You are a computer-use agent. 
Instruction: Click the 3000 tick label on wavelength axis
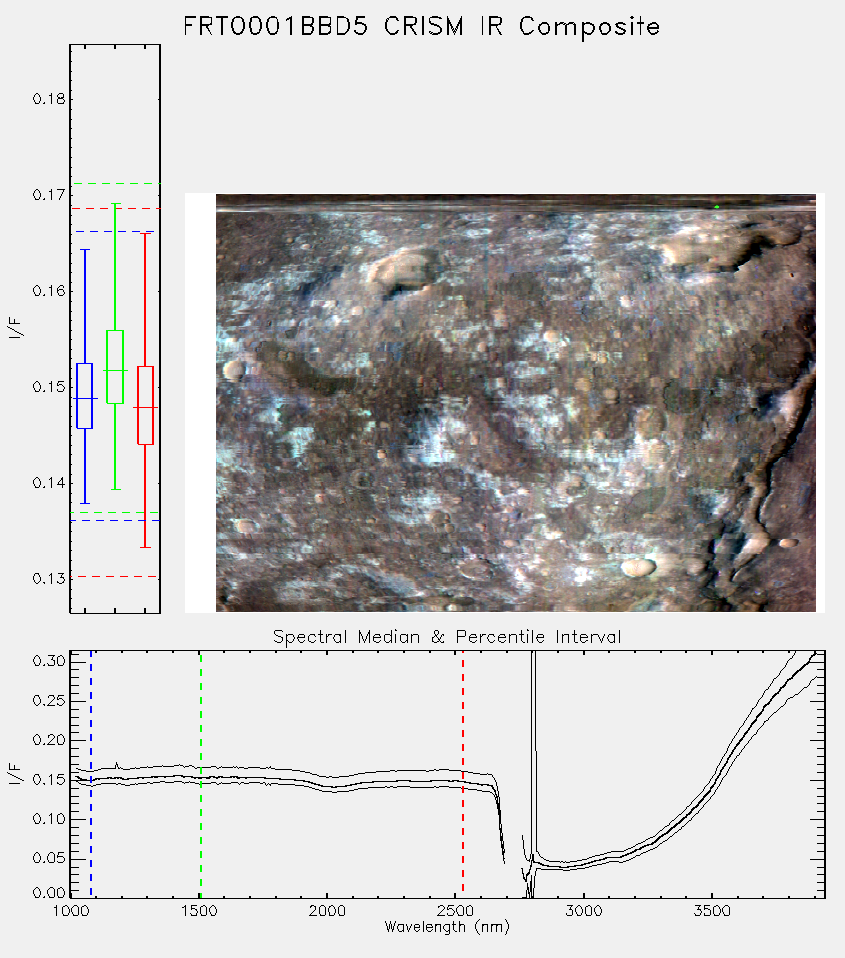583,911
